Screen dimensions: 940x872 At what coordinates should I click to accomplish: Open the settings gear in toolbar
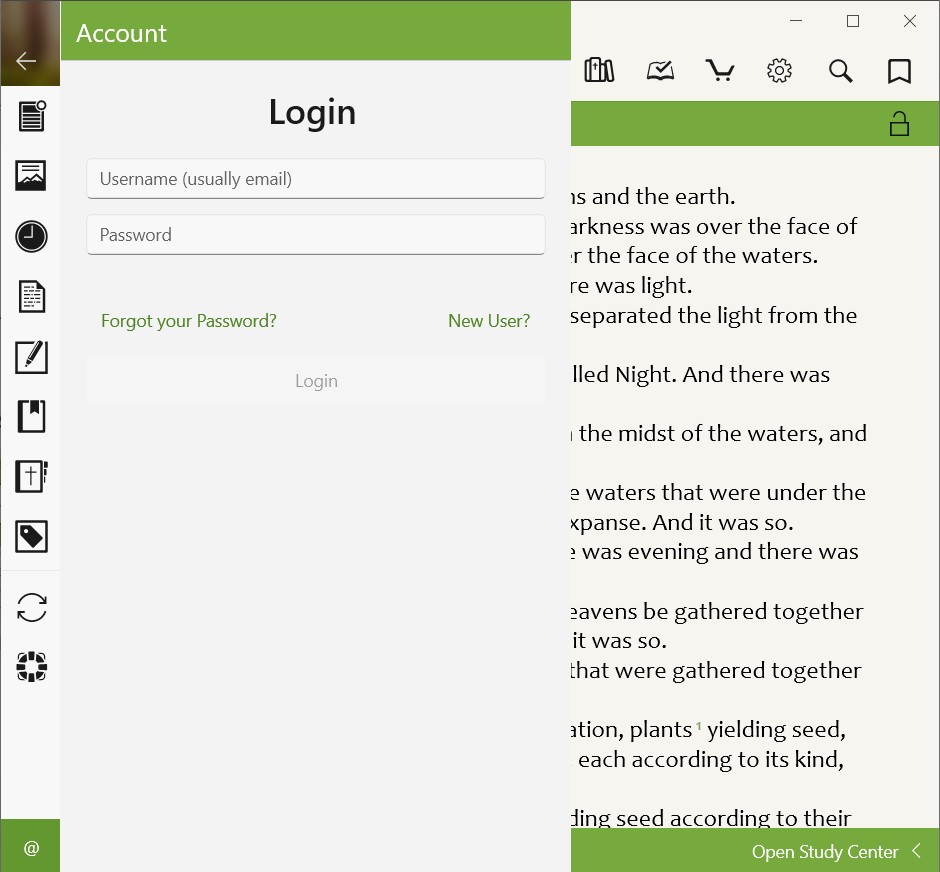[x=779, y=70]
